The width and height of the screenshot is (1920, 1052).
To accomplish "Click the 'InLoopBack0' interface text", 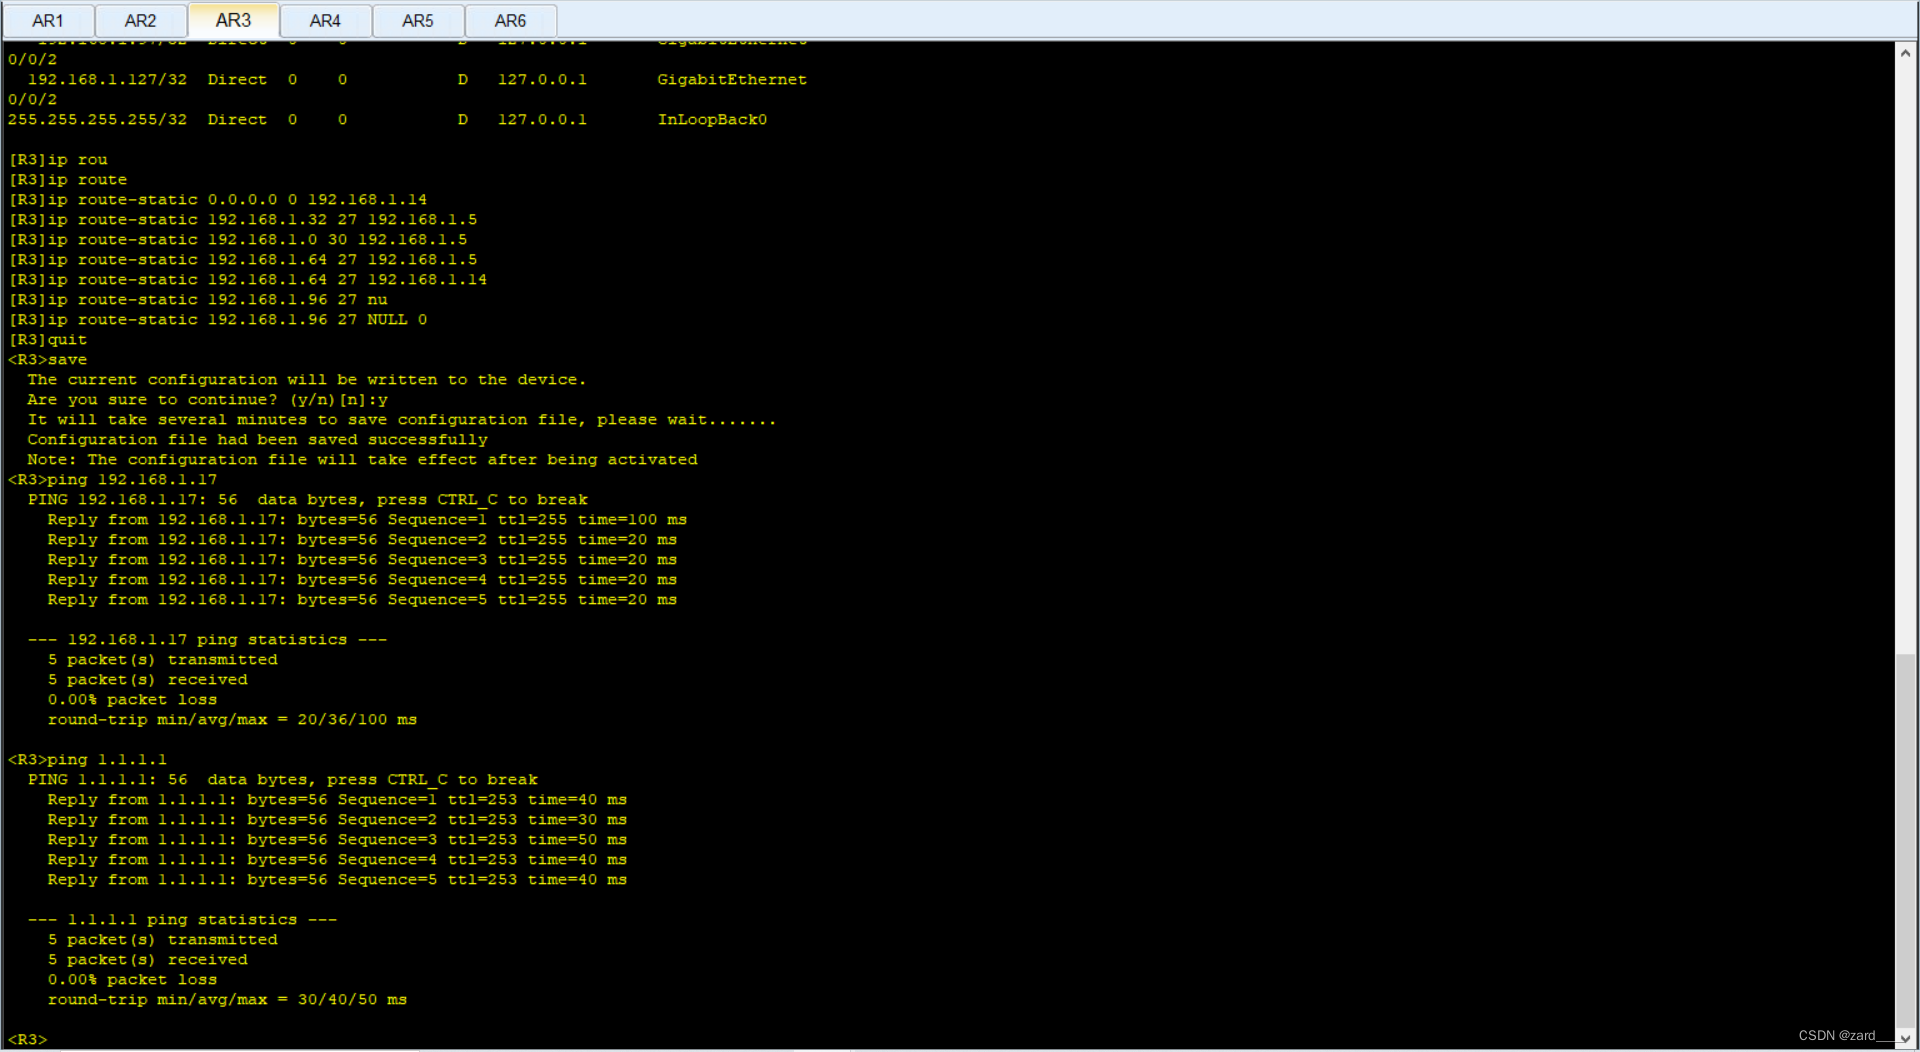I will point(712,119).
